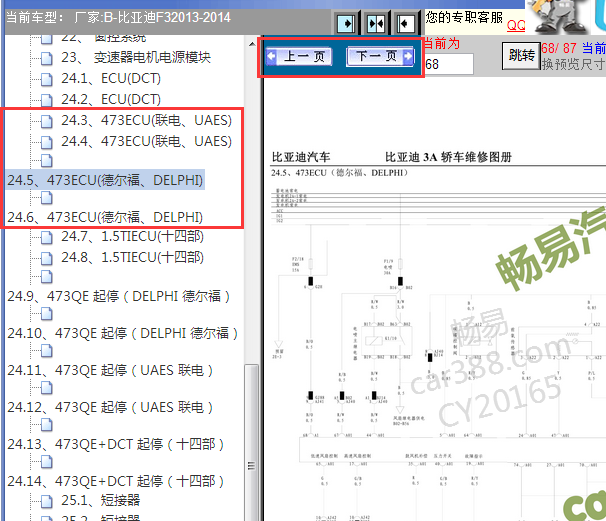Image resolution: width=606 pixels, height=521 pixels.
Task: Click page icon above 24.13、473QE+DCT entry
Action: (47, 425)
